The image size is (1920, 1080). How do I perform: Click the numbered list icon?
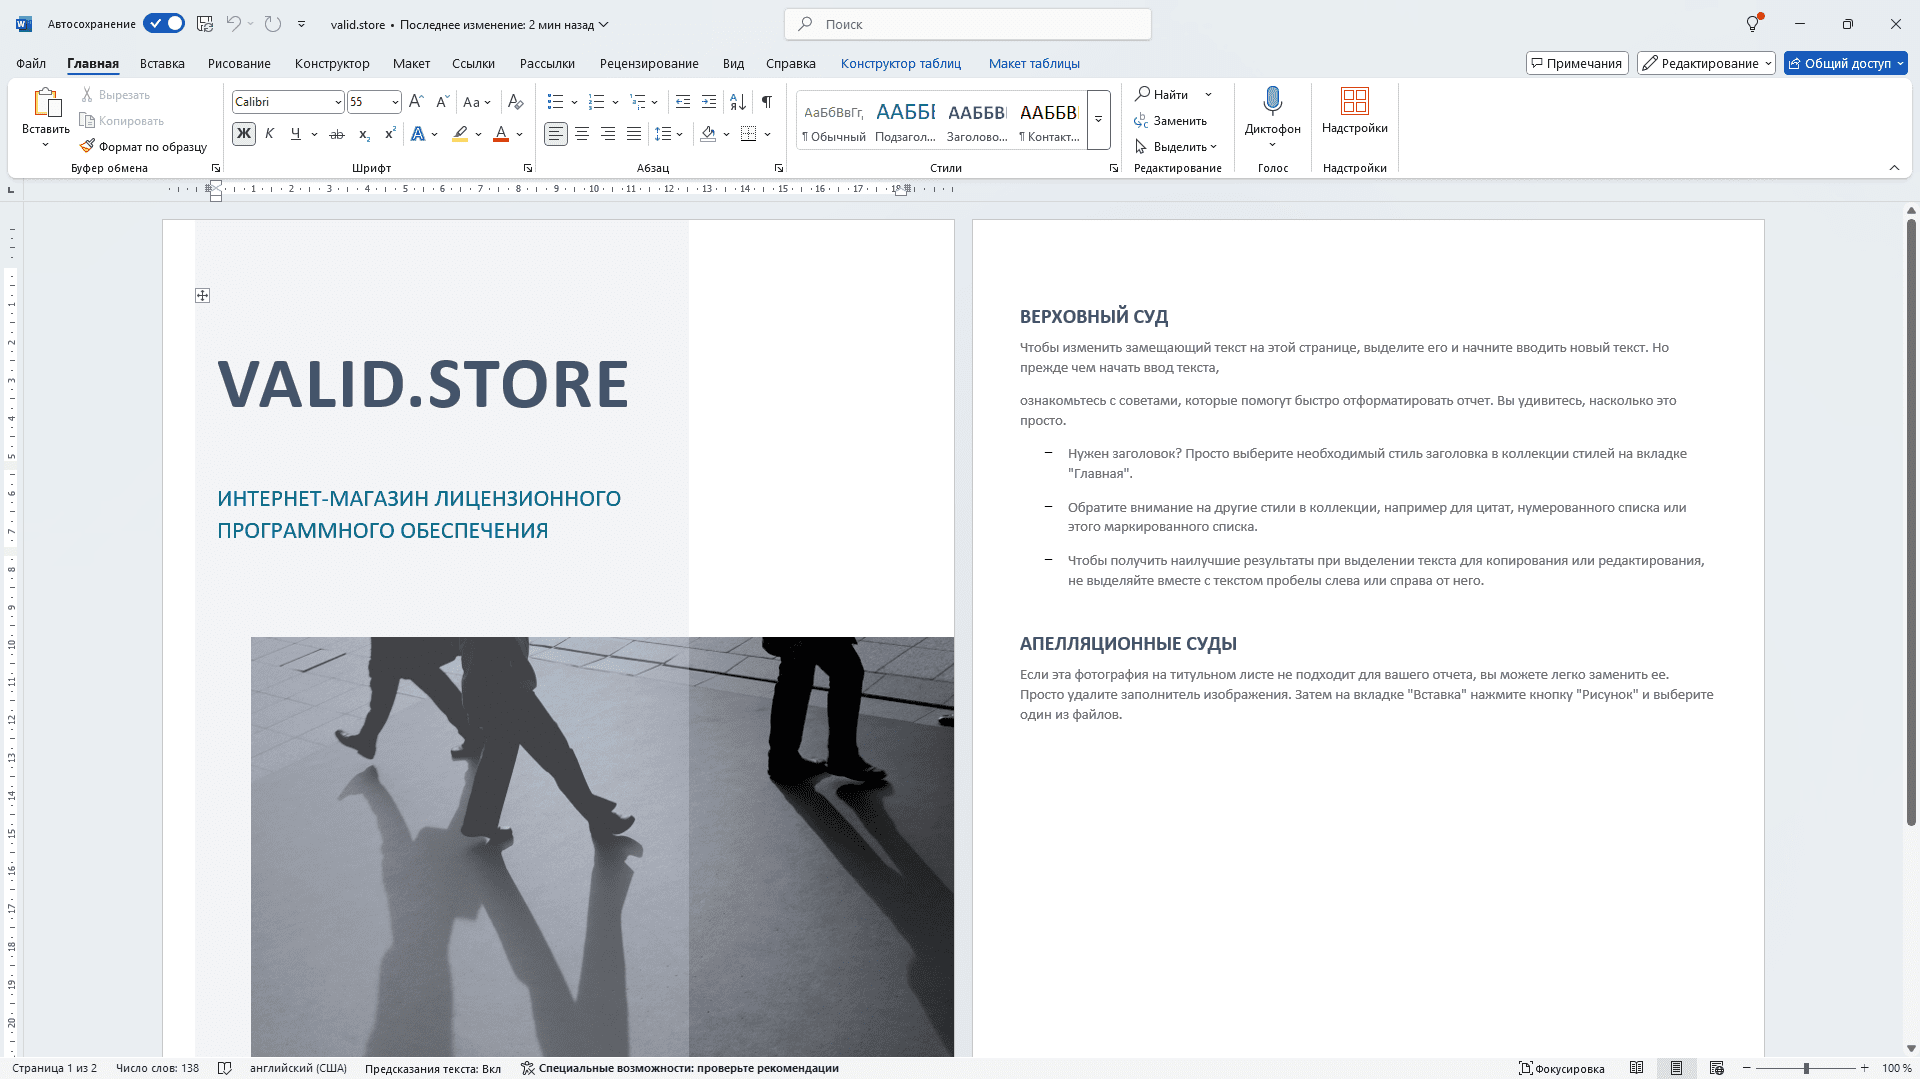597,102
